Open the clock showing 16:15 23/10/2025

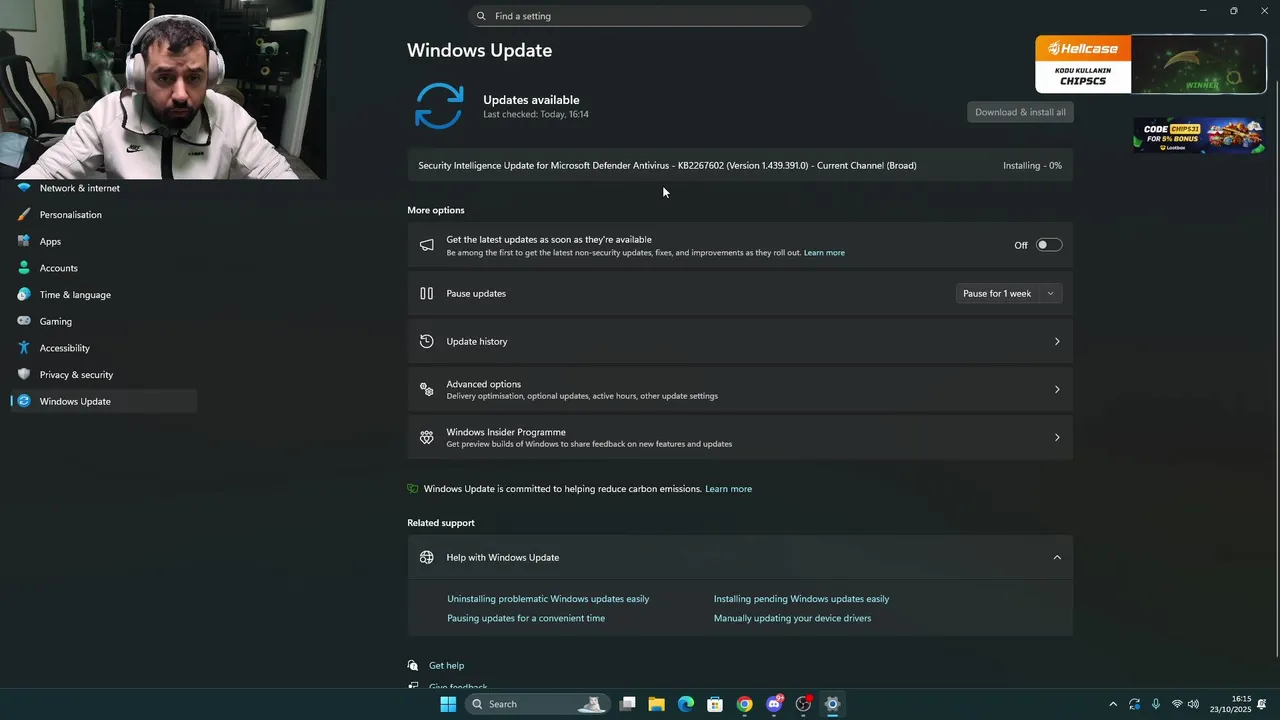pos(1231,704)
